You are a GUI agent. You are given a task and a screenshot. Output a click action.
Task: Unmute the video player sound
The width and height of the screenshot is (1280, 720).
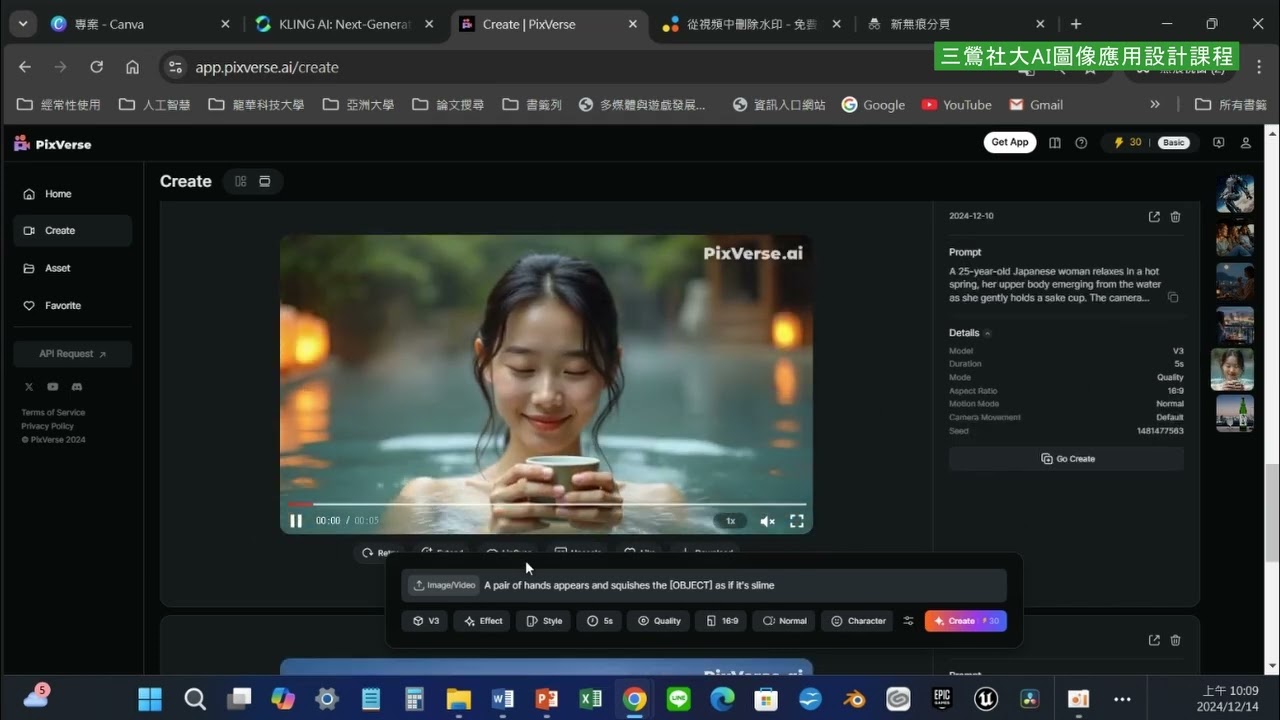[x=767, y=521]
